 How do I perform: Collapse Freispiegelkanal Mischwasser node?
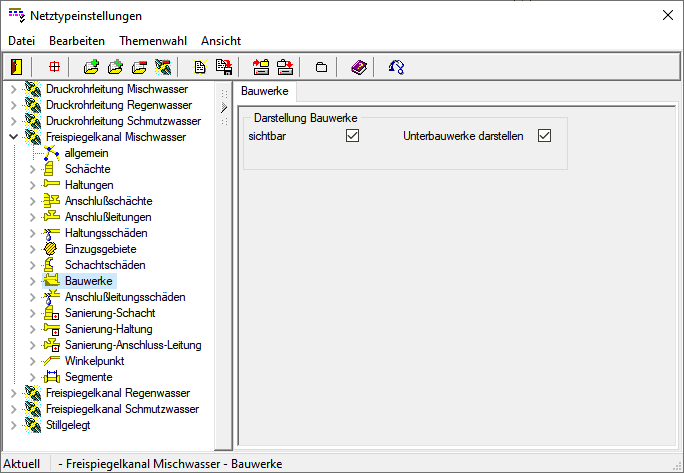pos(13,137)
